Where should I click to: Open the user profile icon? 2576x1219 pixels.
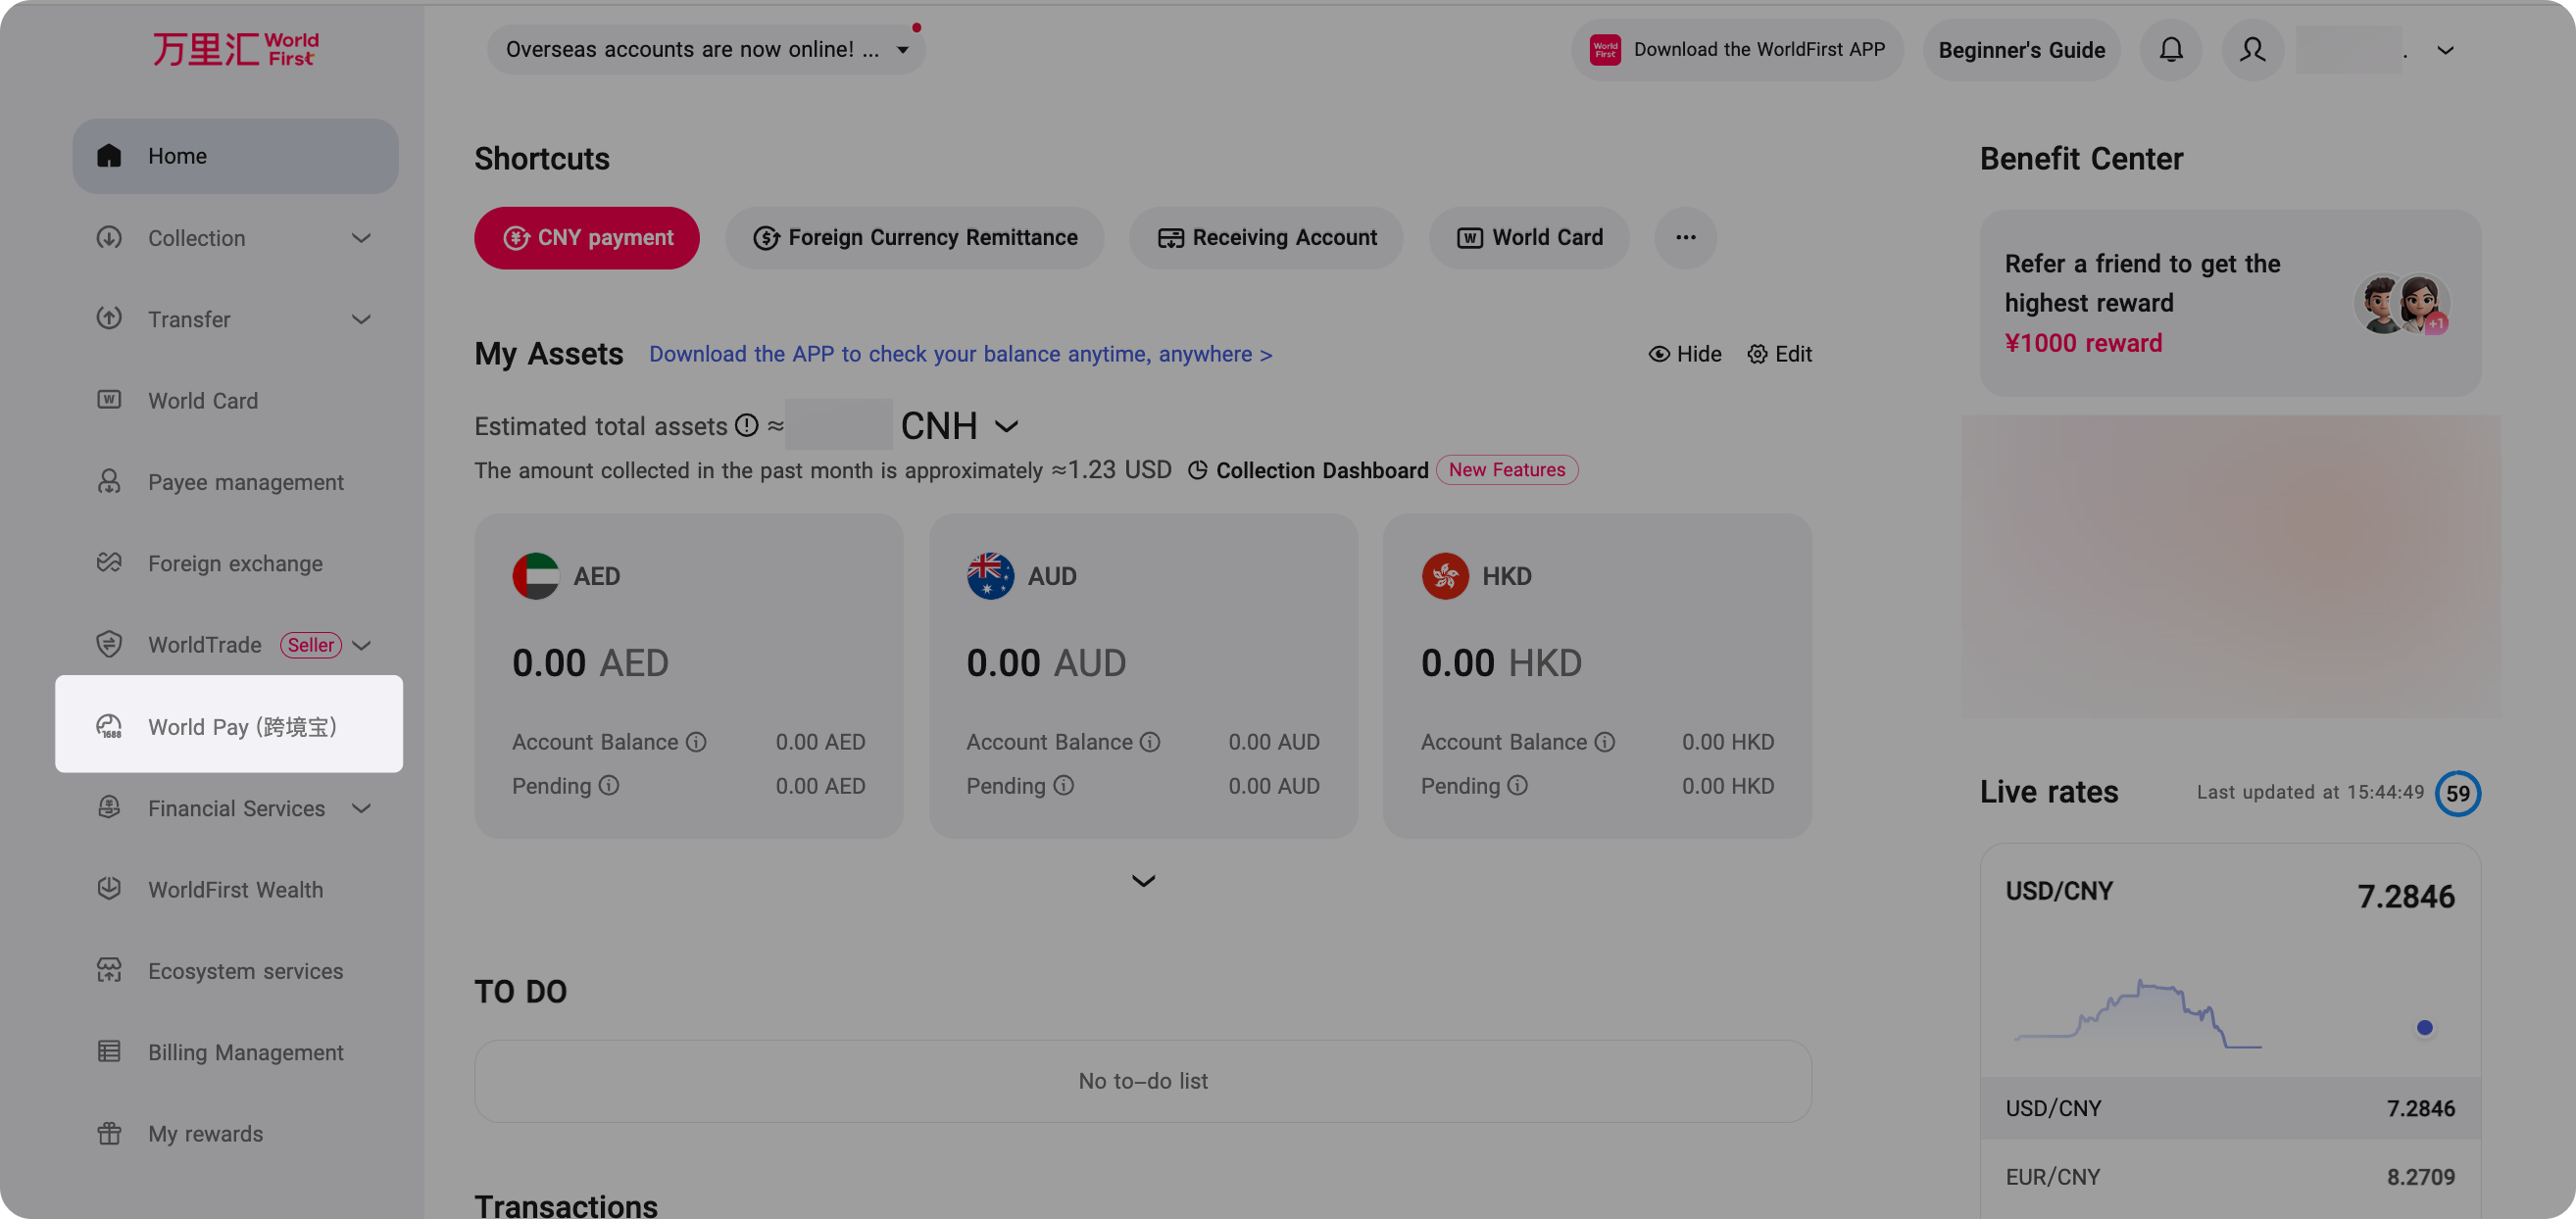pyautogui.click(x=2252, y=49)
